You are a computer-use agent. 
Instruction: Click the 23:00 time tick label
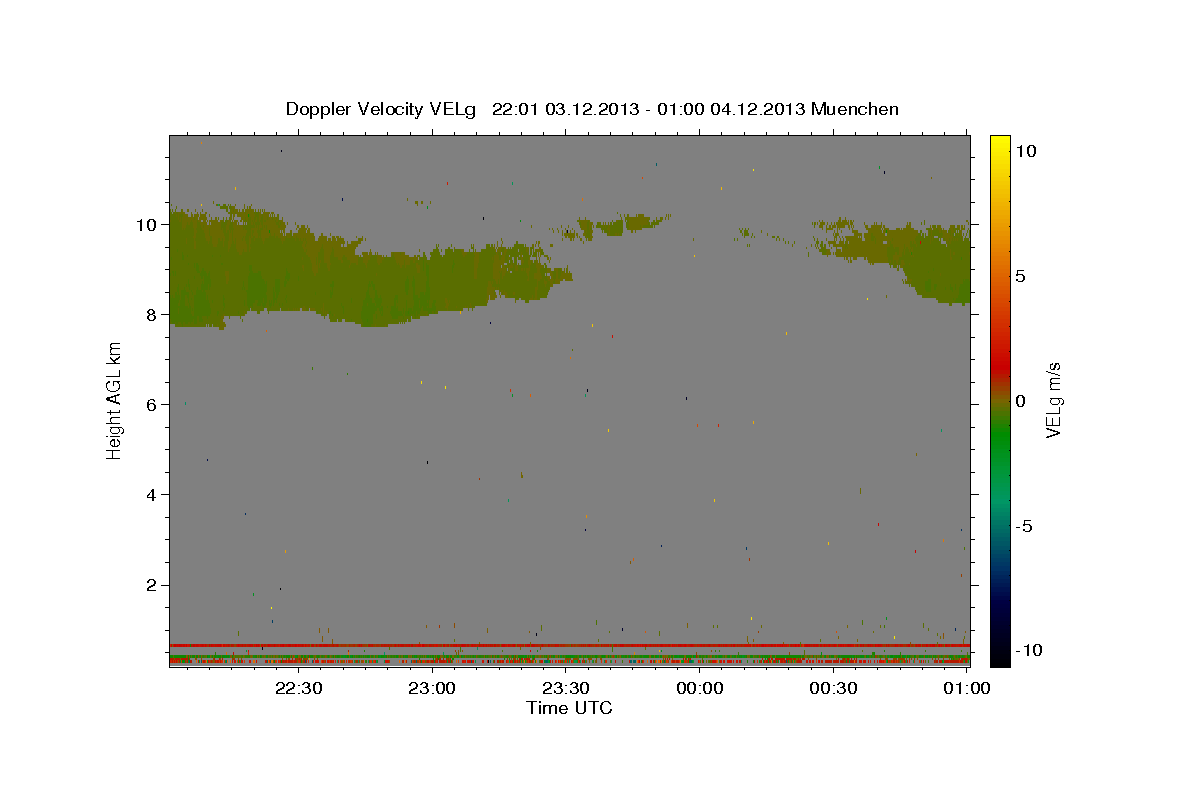click(433, 688)
